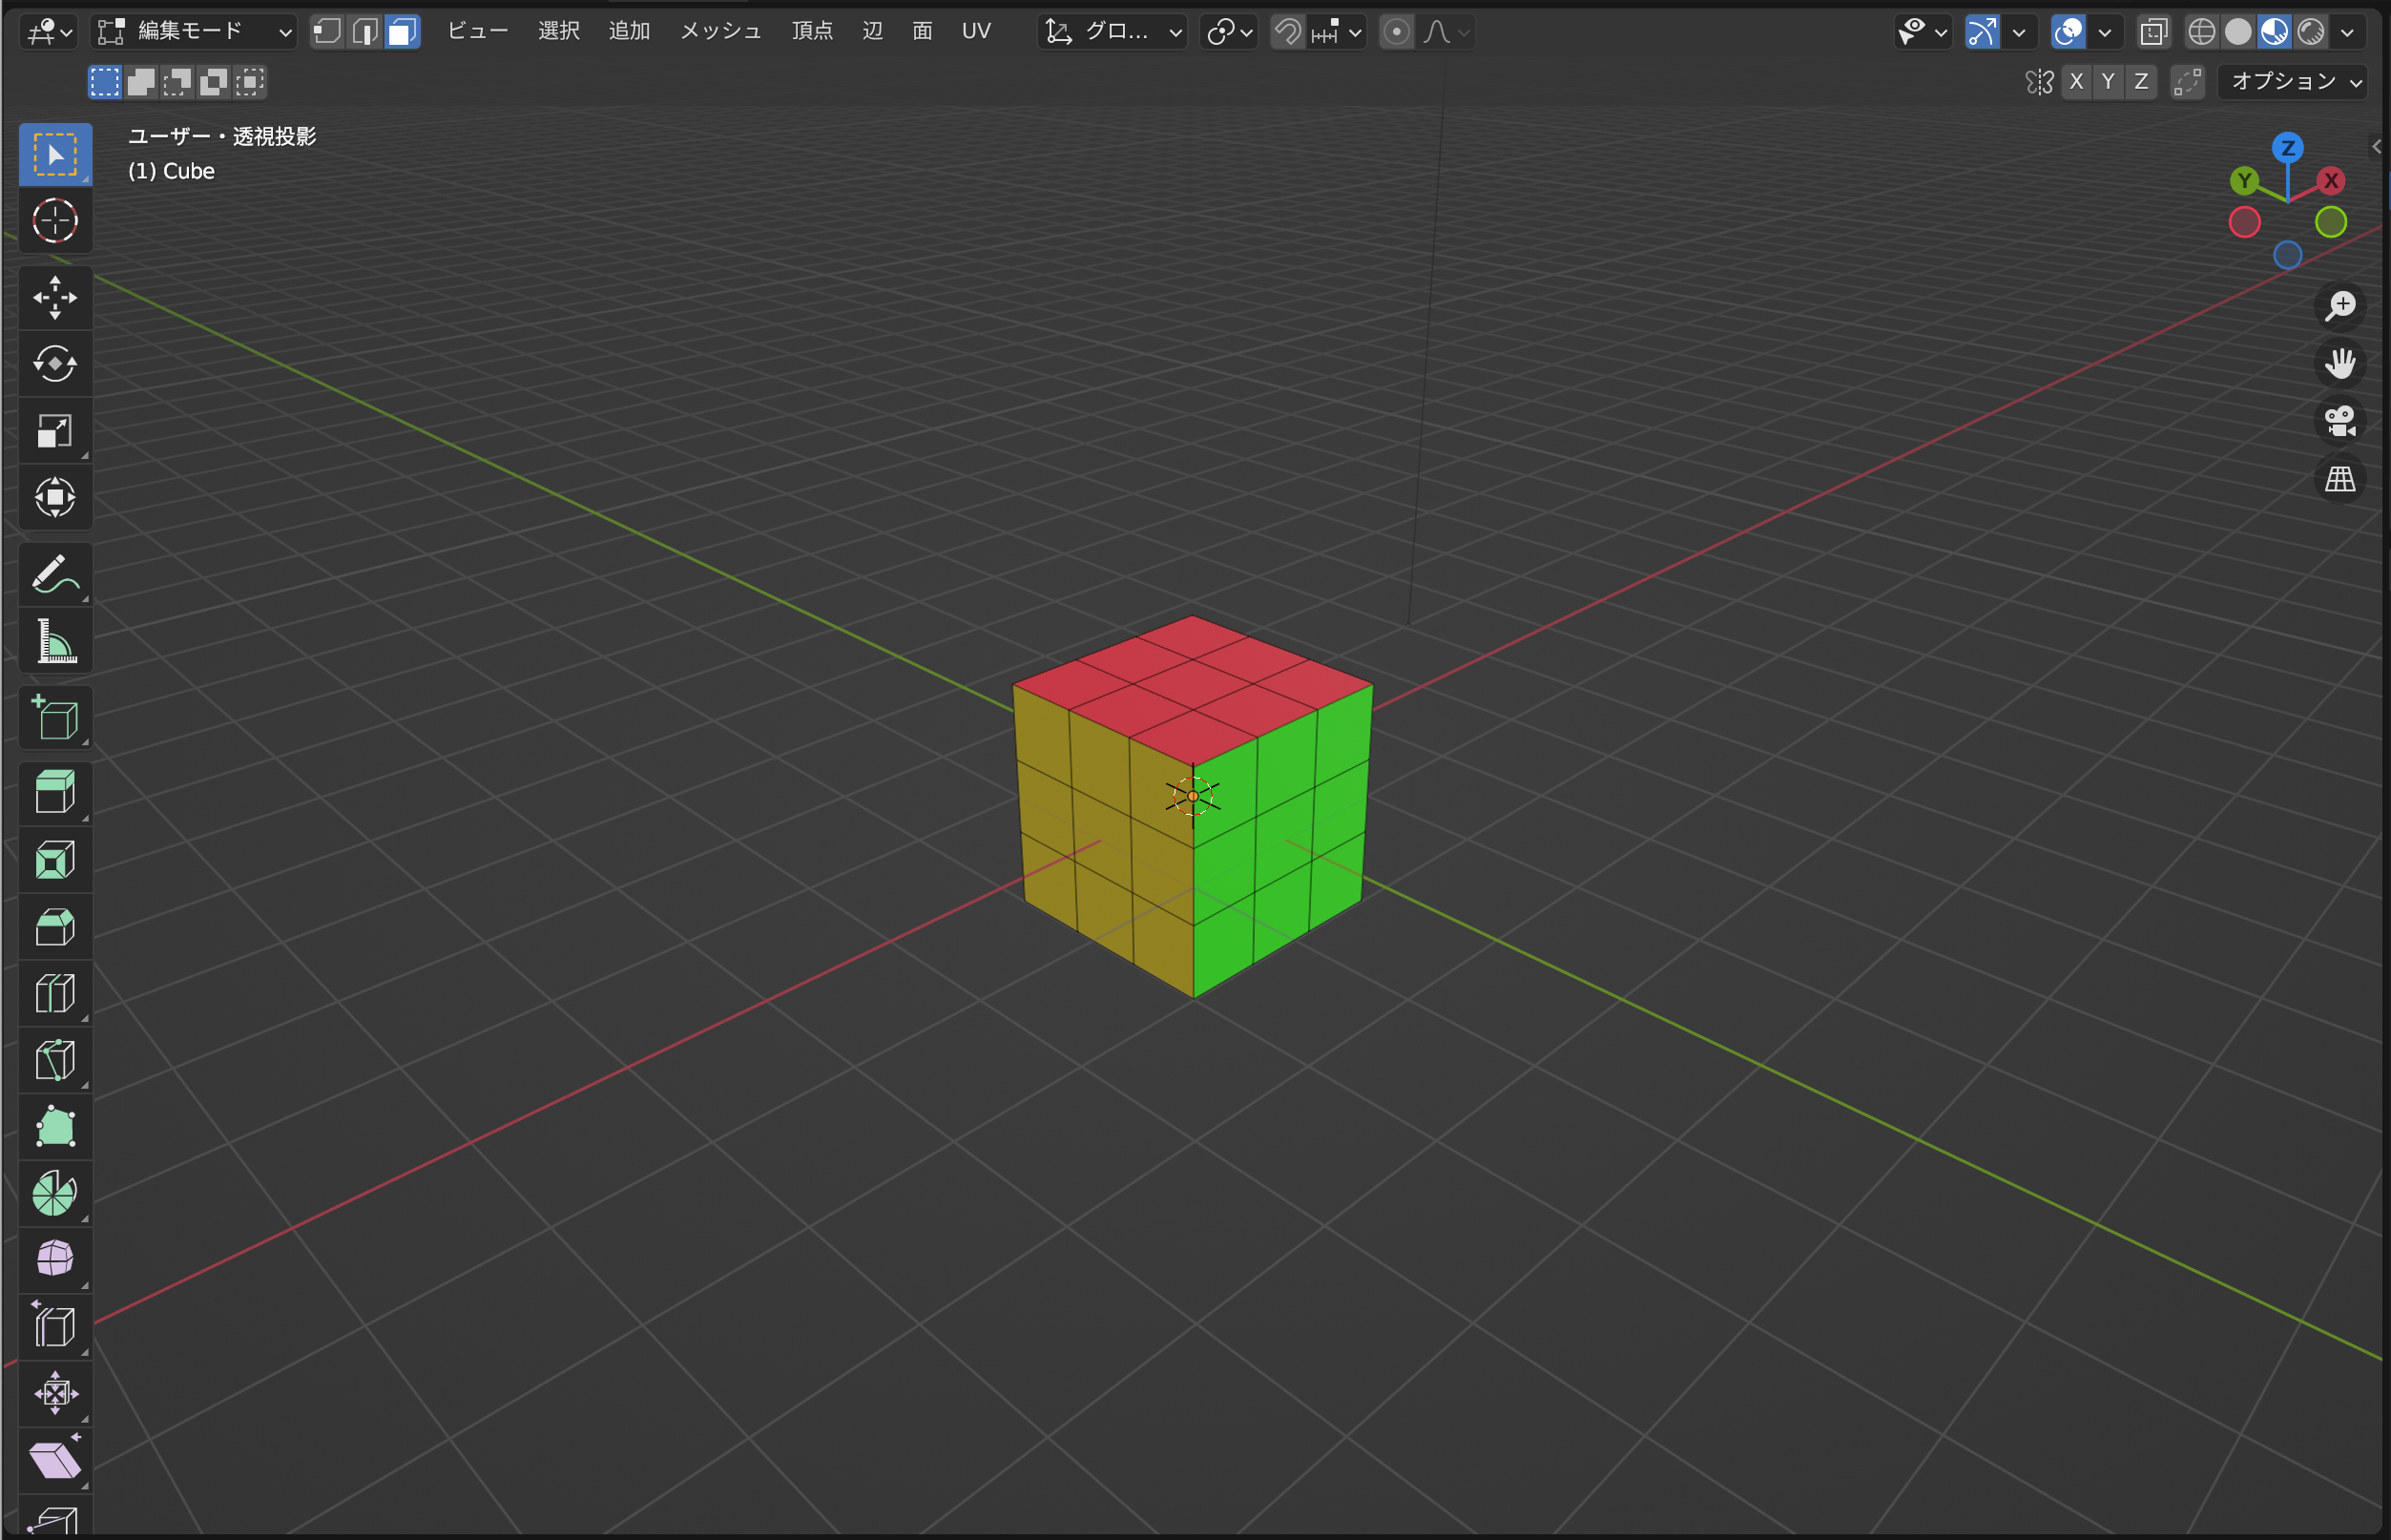Open gizmo settings dropdown arrow

coord(2019,32)
